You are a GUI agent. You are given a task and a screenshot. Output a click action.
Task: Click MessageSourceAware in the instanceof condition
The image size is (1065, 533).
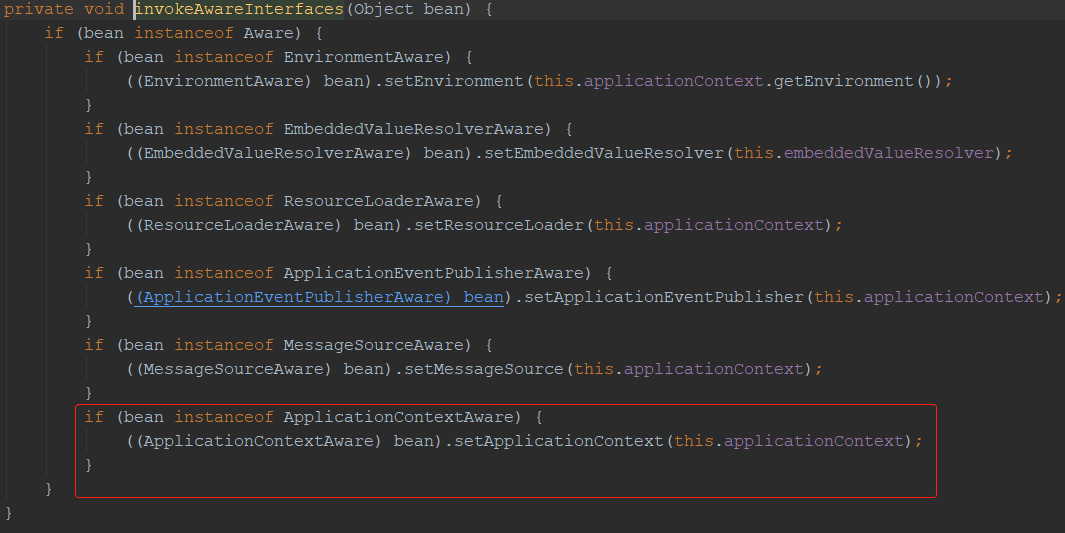(374, 345)
